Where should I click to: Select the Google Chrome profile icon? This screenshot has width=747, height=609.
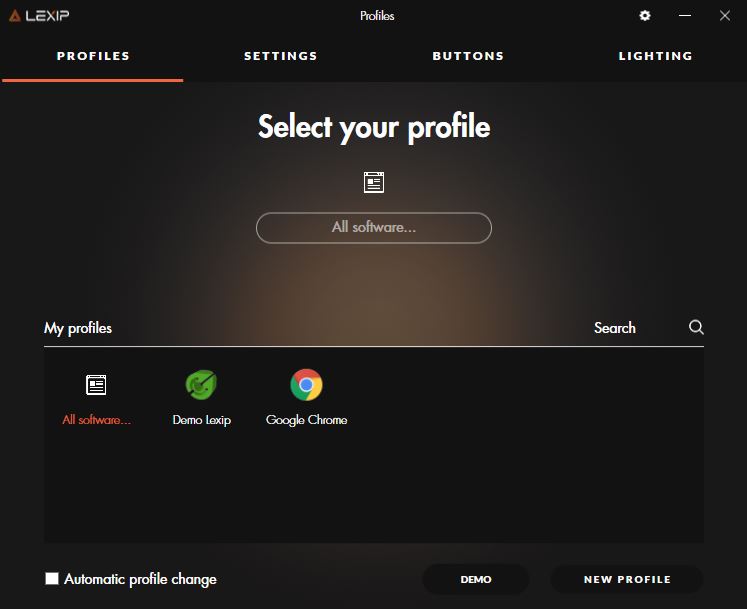point(306,385)
